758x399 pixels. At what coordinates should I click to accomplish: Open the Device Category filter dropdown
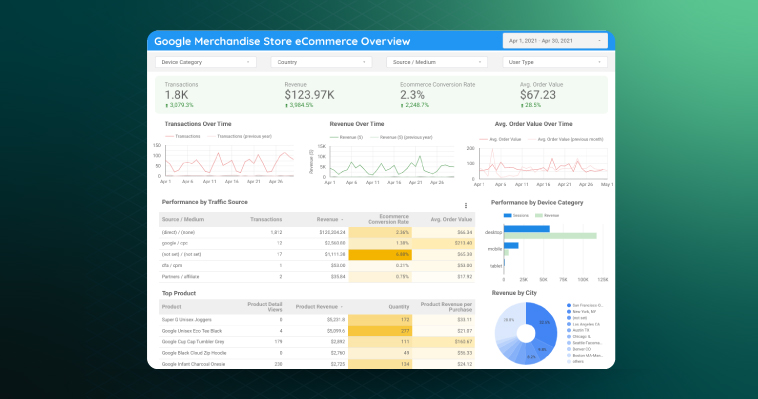205,62
